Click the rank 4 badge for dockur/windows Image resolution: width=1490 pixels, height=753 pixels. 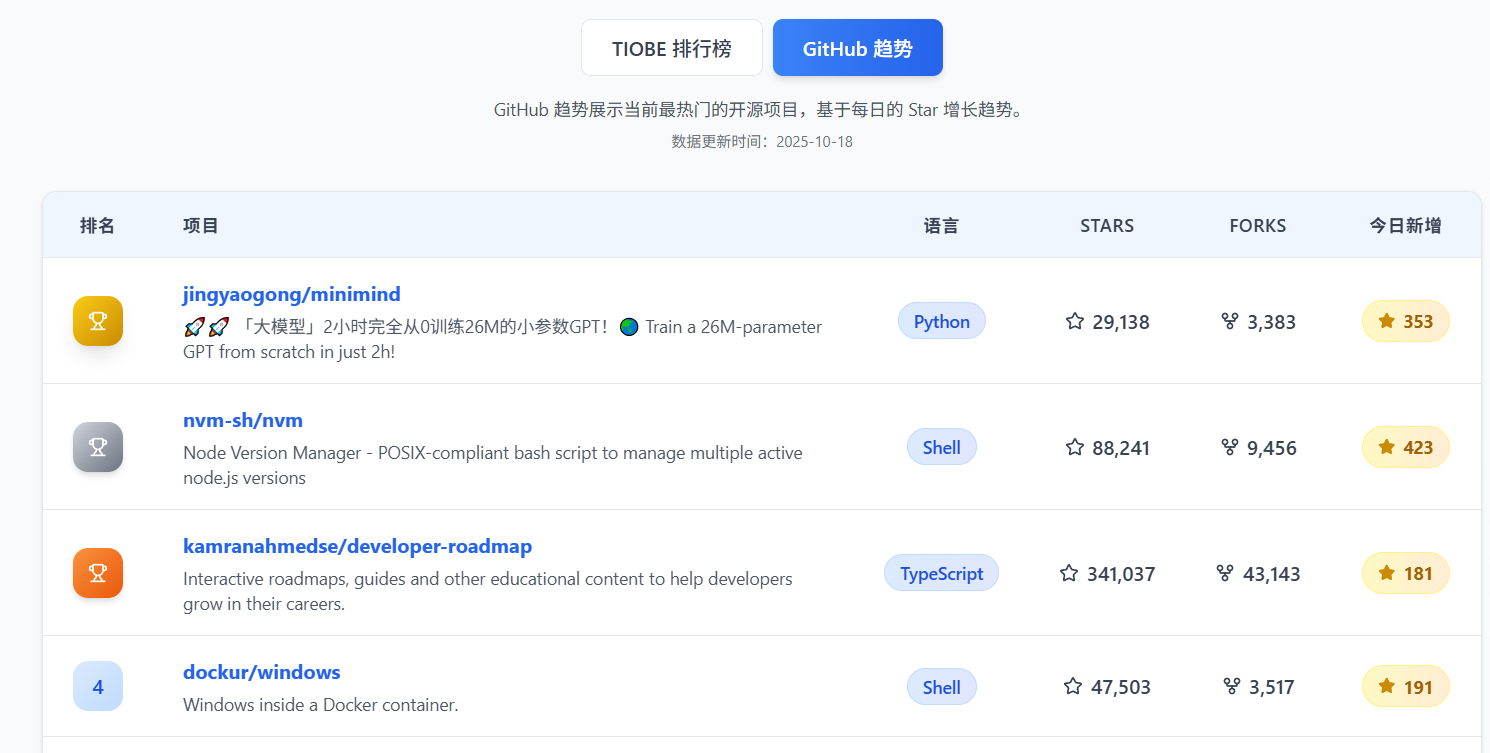[x=98, y=686]
